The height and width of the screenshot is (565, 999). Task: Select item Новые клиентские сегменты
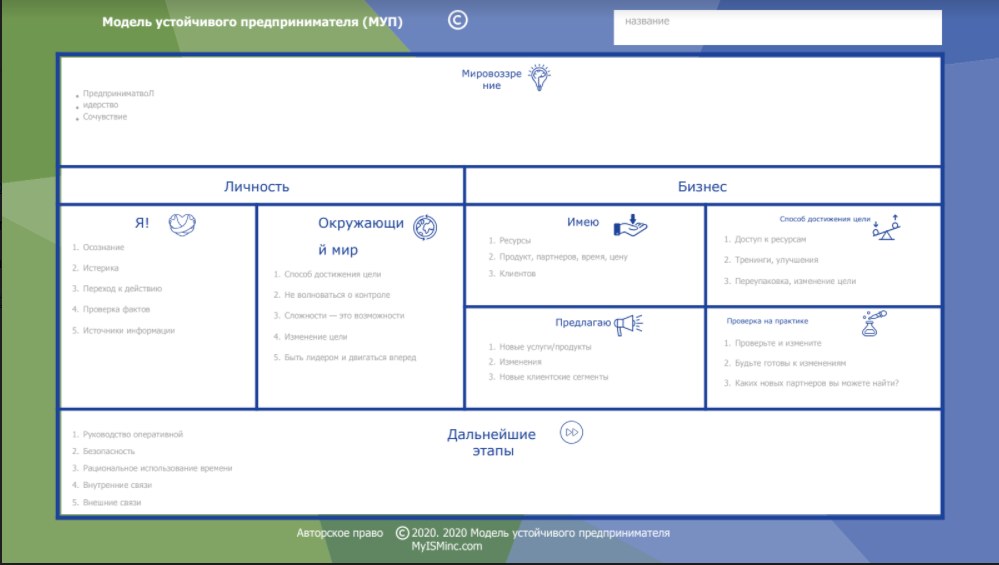(554, 377)
